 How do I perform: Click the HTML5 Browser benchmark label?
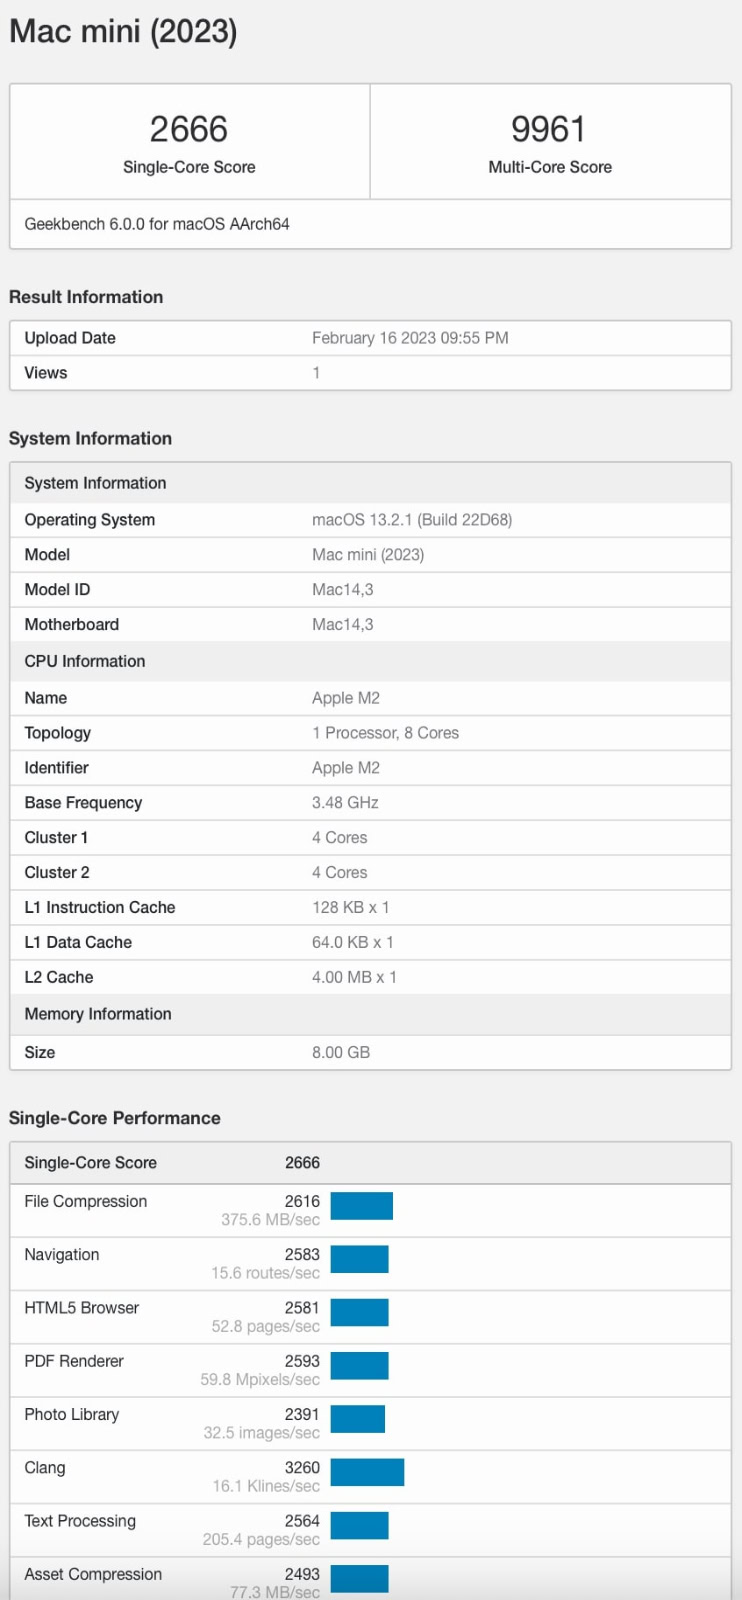(x=82, y=1308)
